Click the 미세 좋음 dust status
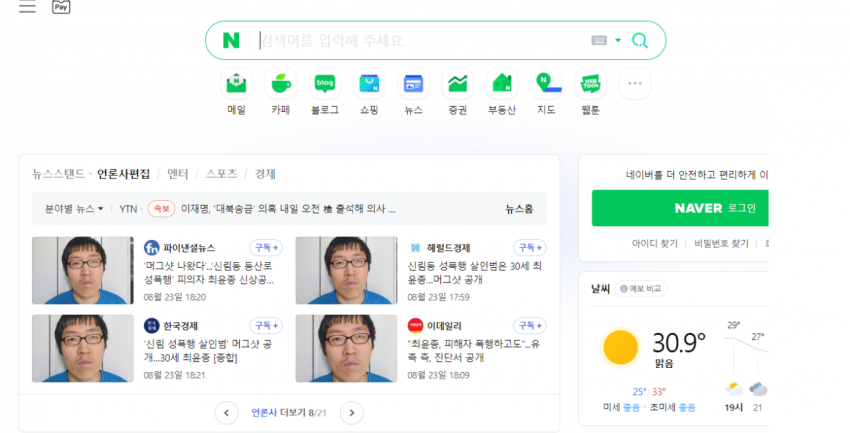 click(x=621, y=408)
